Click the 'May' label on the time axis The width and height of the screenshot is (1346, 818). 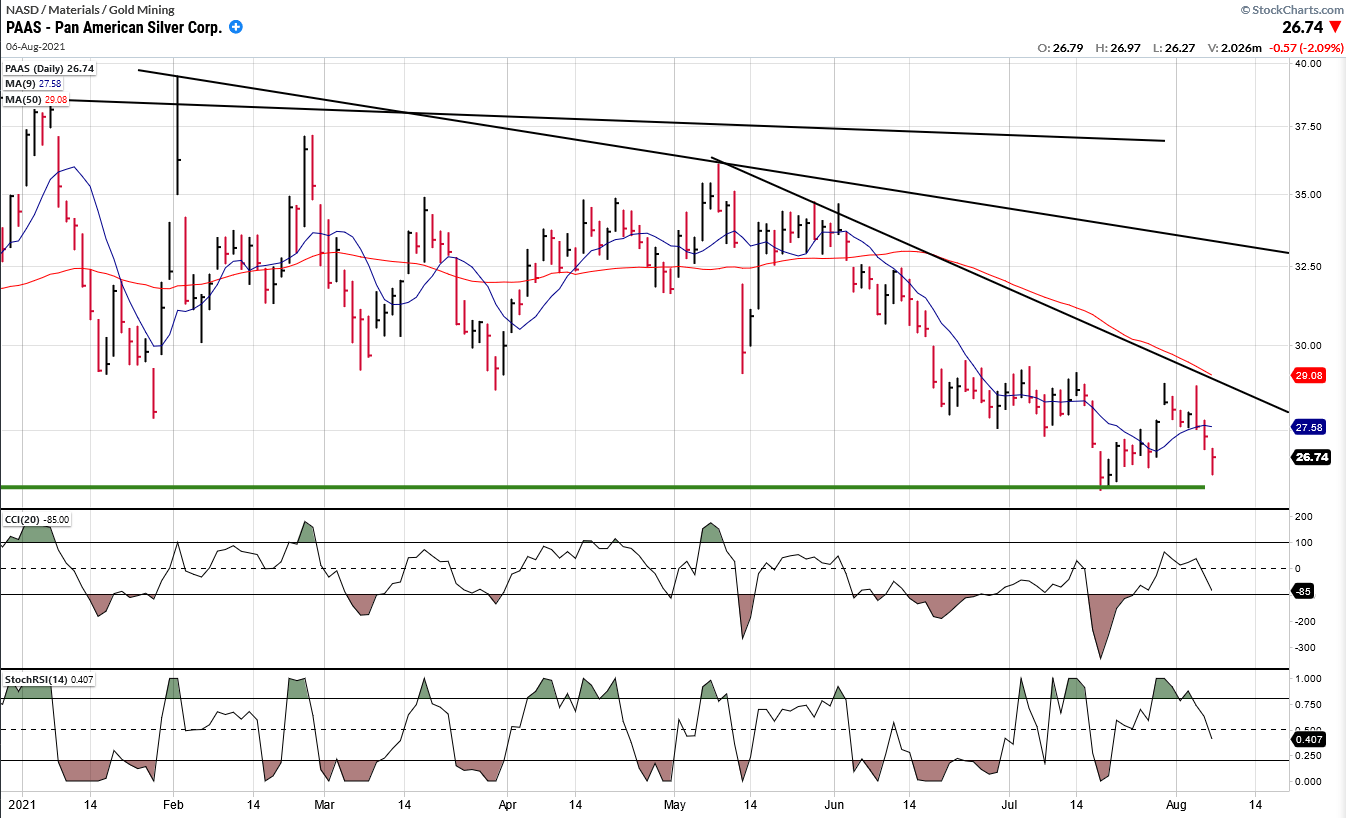coord(674,804)
